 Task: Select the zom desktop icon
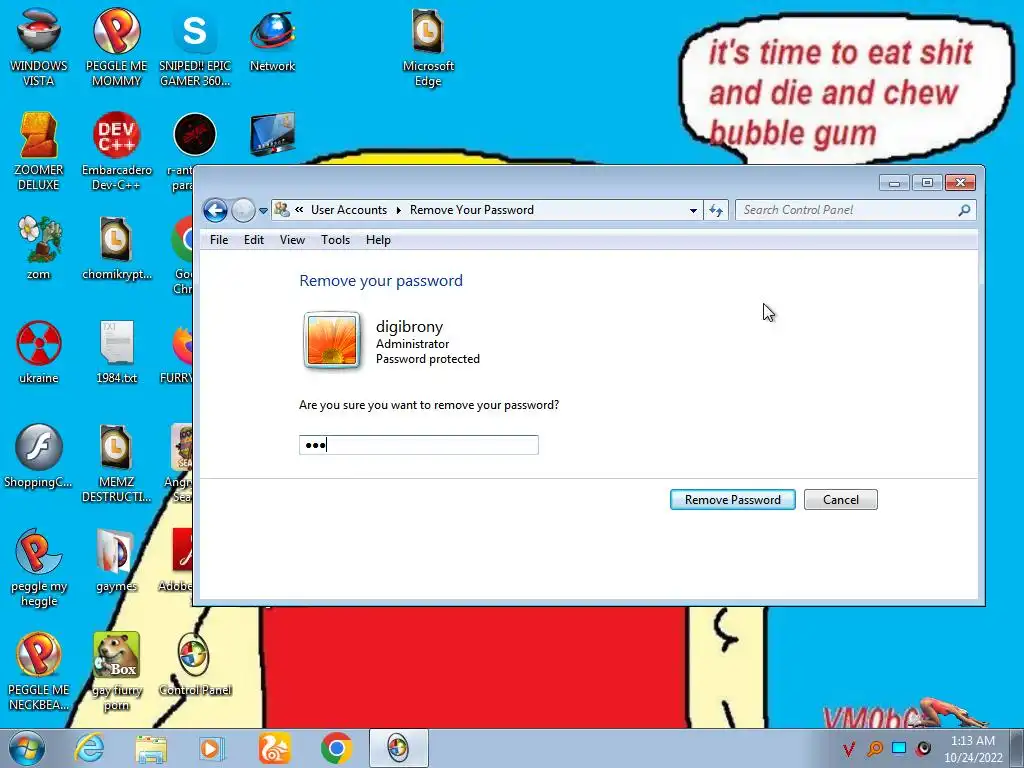[39, 248]
